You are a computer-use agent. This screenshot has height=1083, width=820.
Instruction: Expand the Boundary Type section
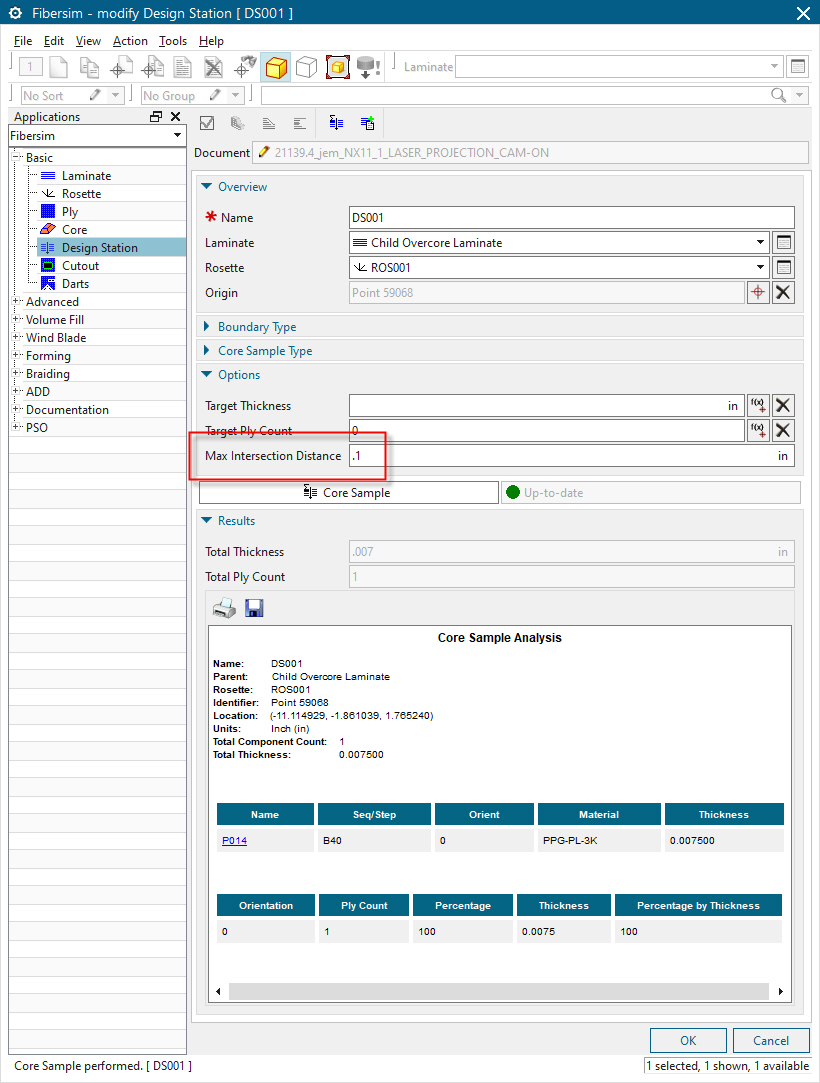257,327
